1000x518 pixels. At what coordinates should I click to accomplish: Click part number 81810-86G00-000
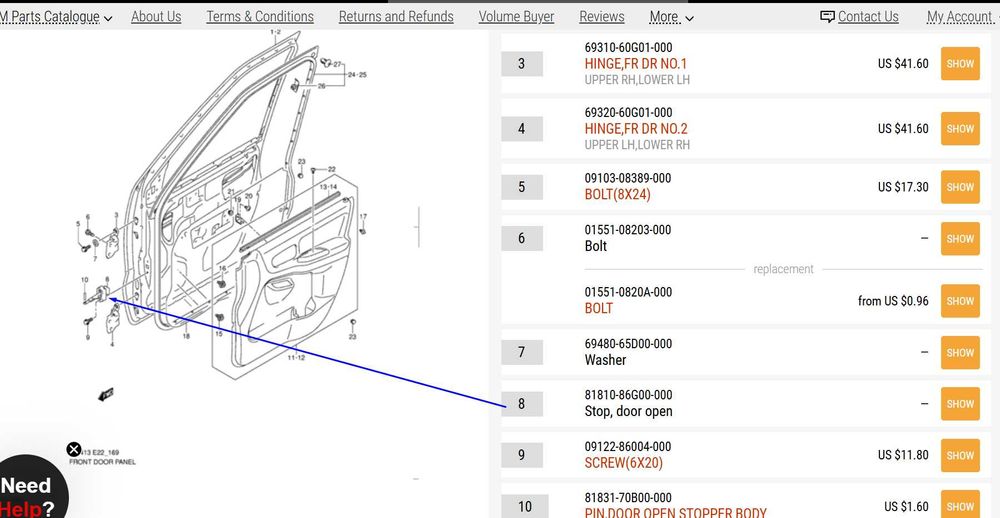628,395
